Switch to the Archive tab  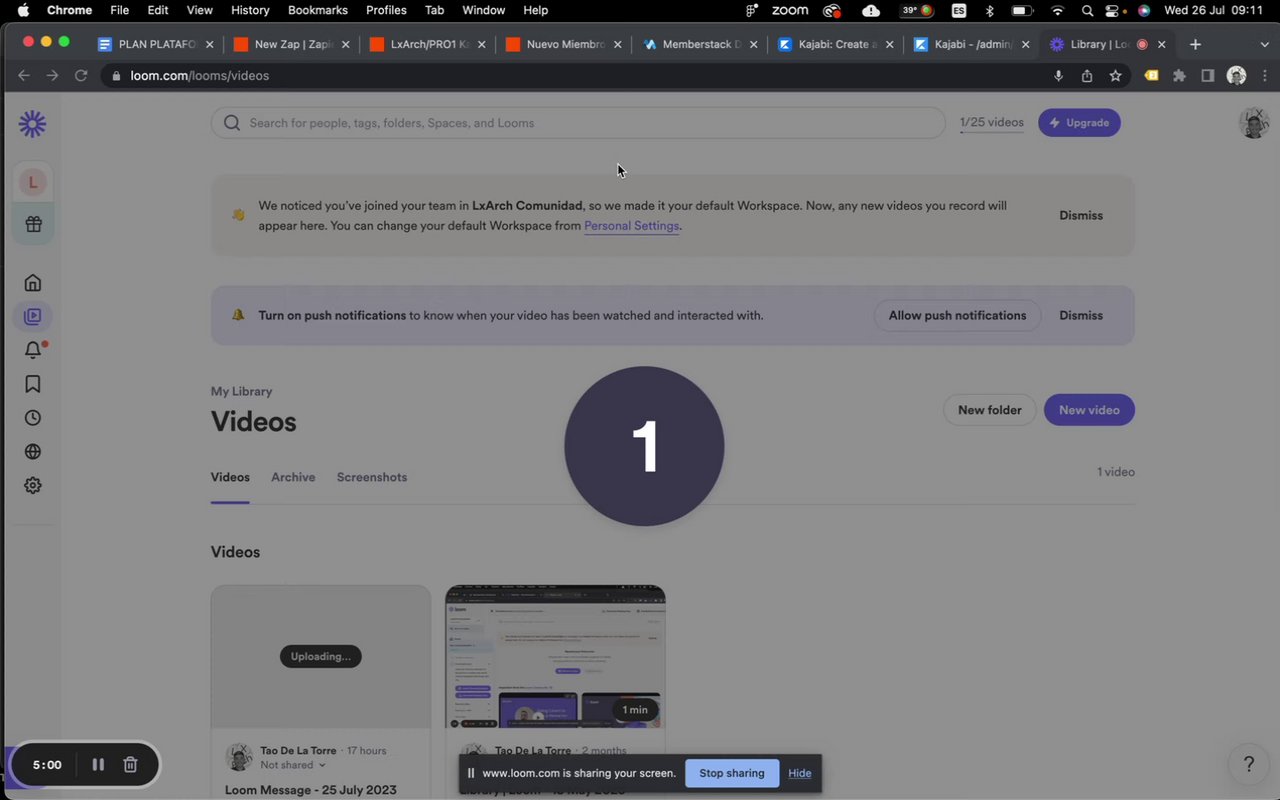coord(293,477)
